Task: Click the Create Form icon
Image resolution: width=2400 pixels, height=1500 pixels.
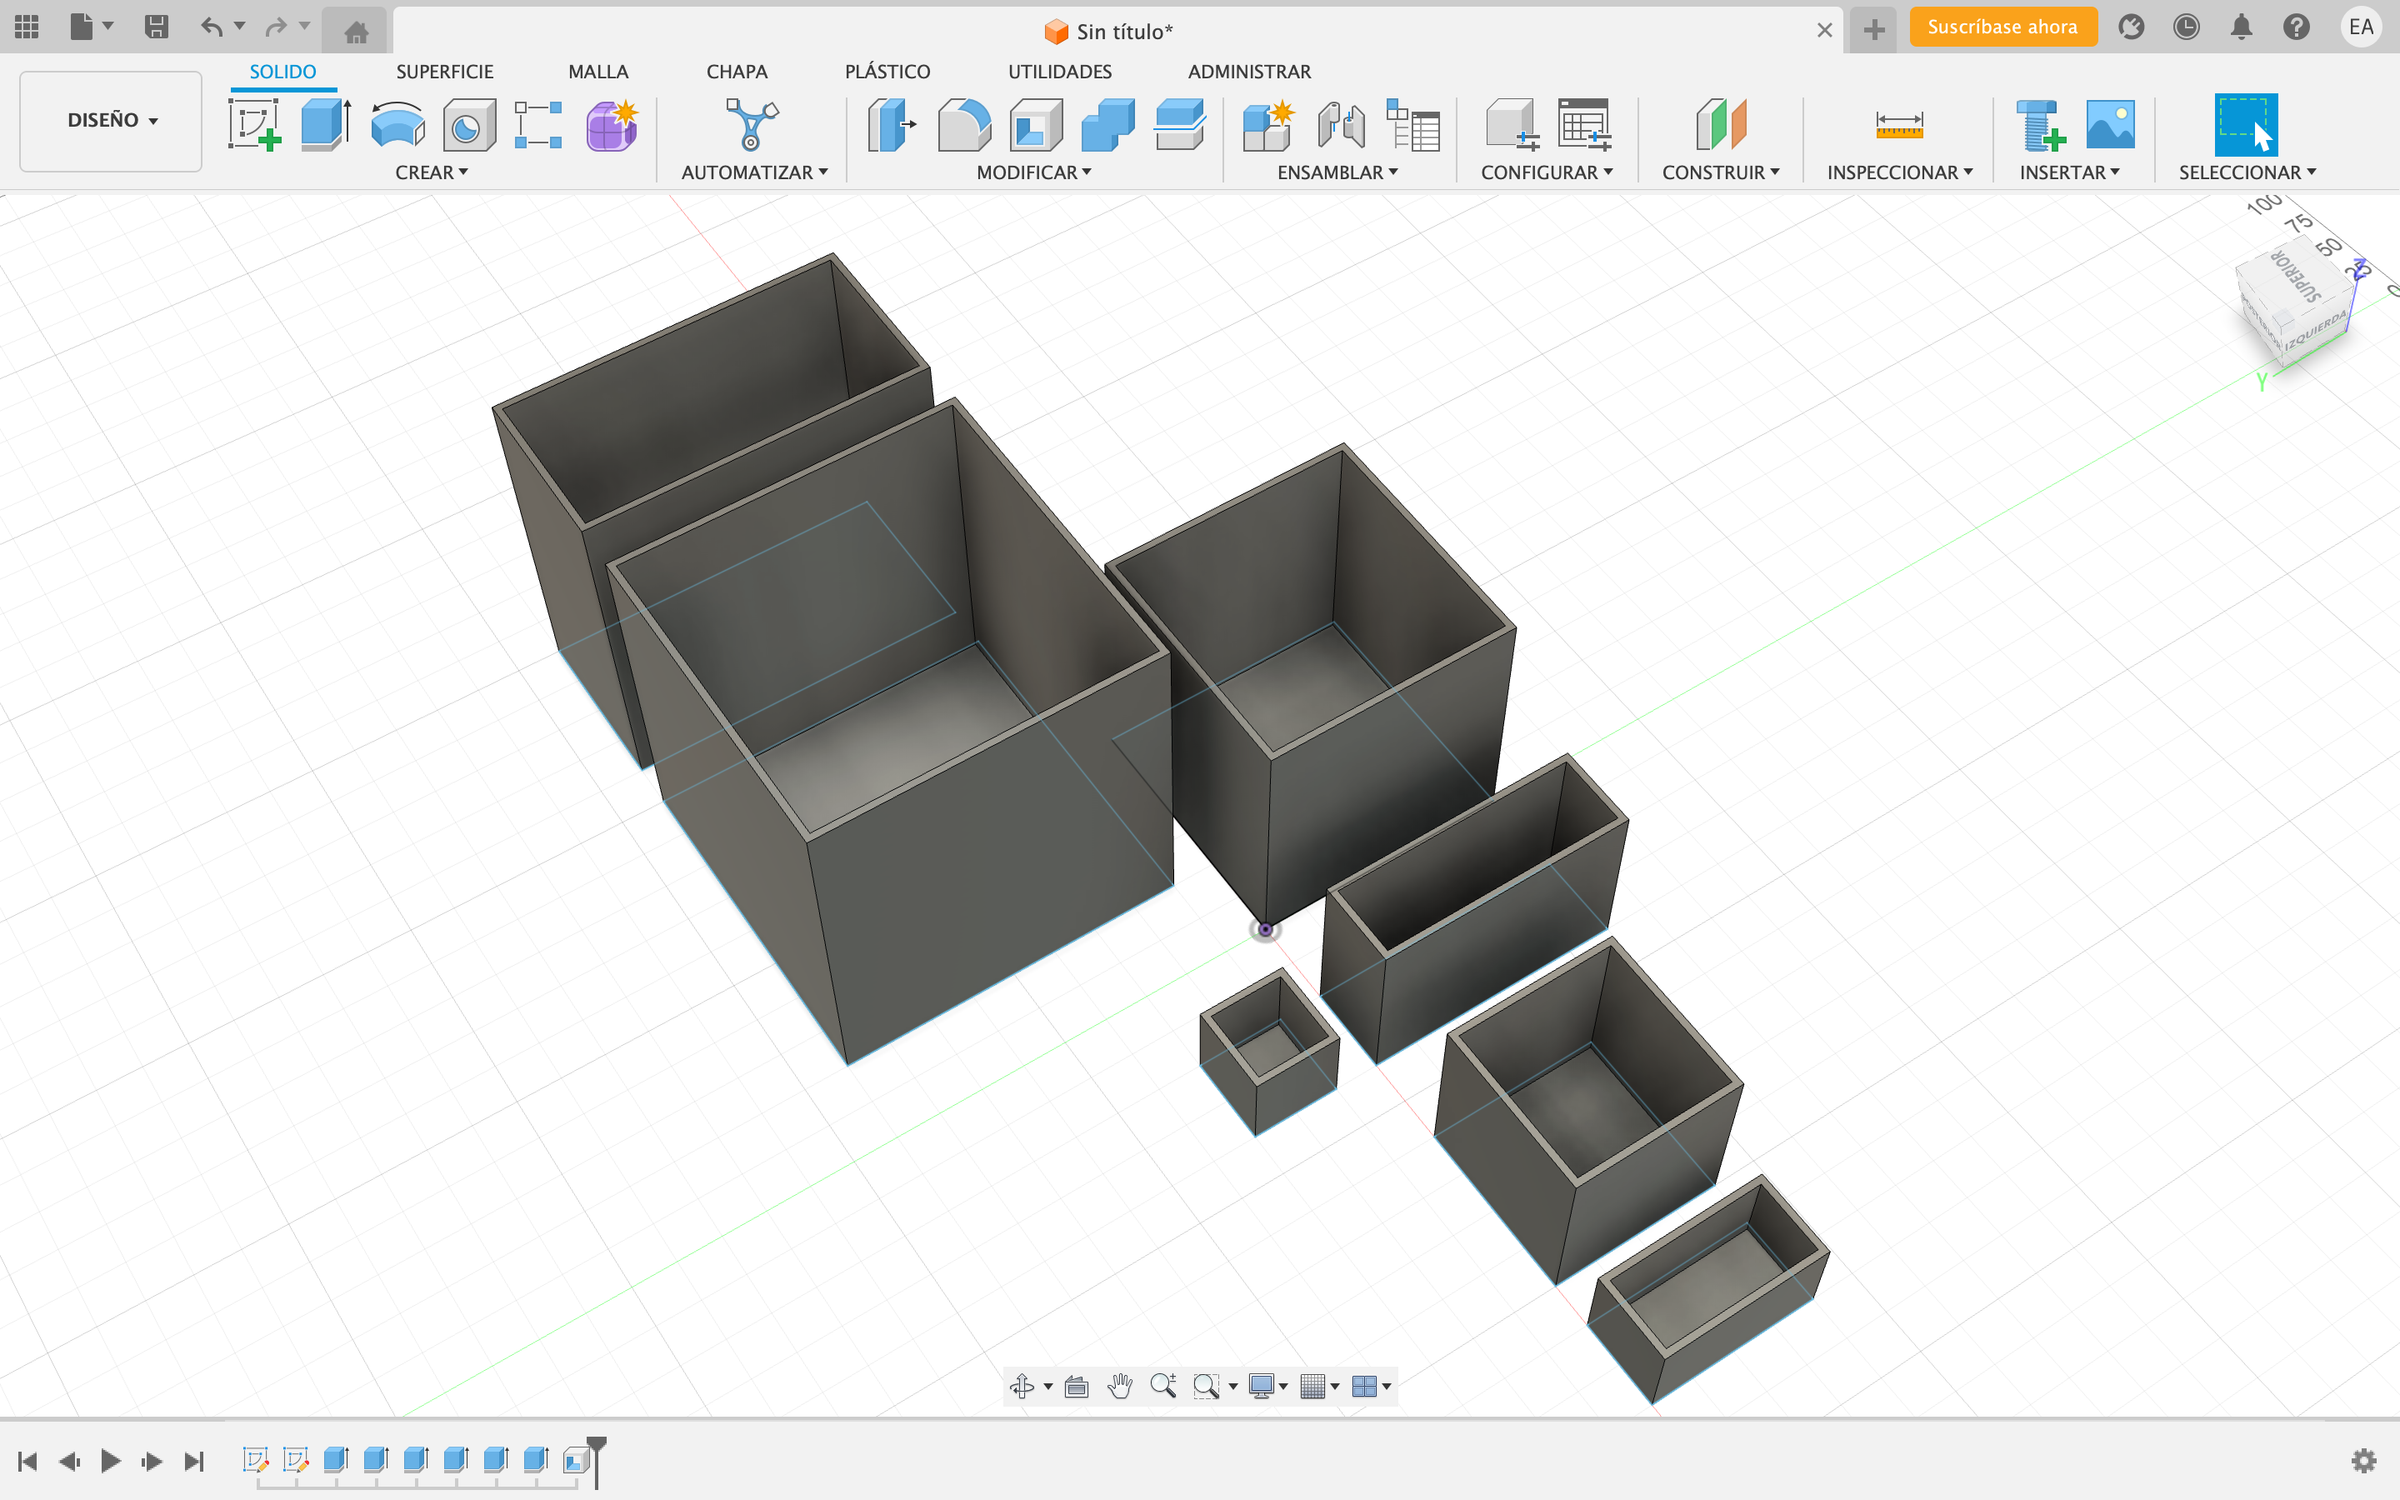Action: click(611, 124)
